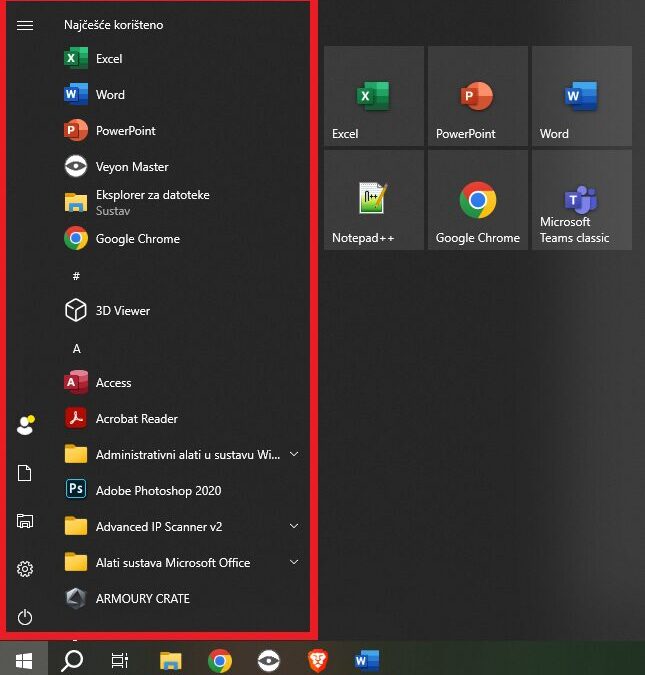The height and width of the screenshot is (675, 645).
Task: Click the # letter group header
Action: tap(76, 276)
